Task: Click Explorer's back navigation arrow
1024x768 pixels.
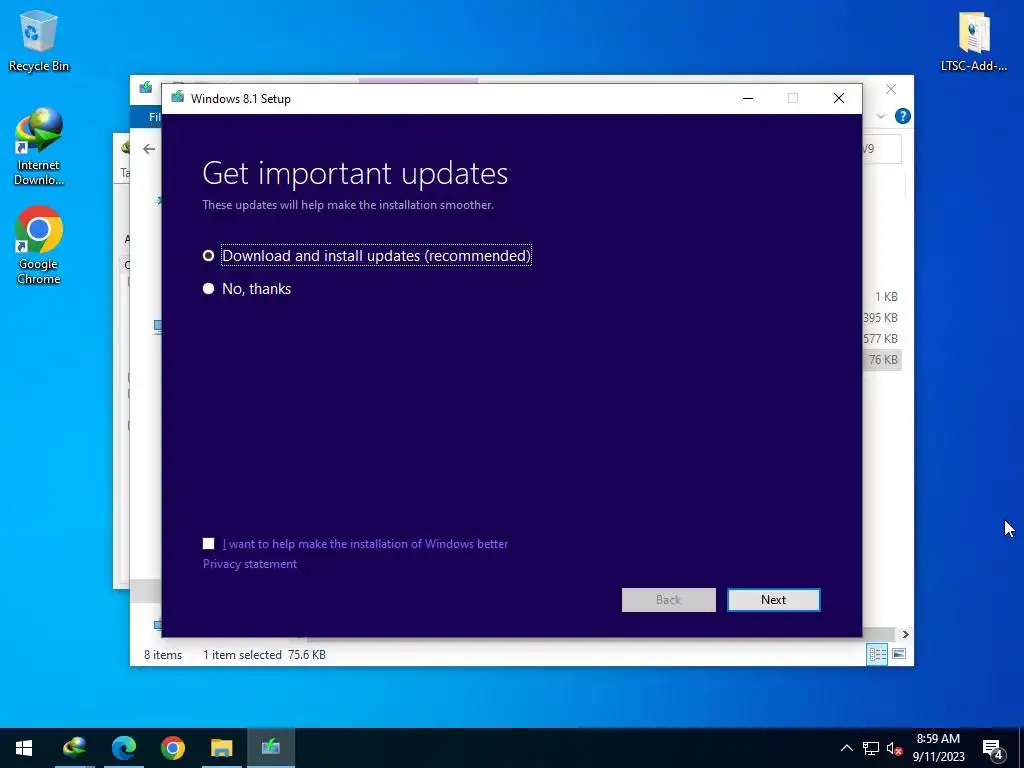Action: pos(149,149)
